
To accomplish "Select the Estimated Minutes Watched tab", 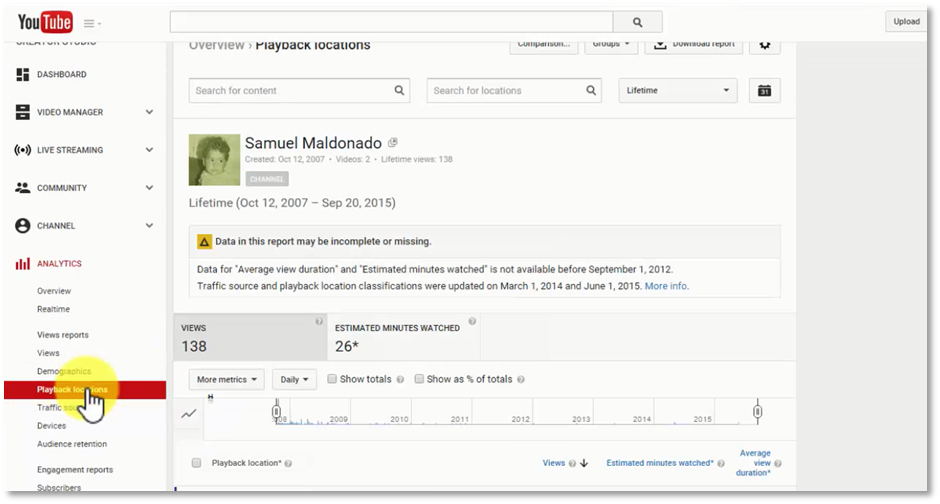I will coord(403,337).
